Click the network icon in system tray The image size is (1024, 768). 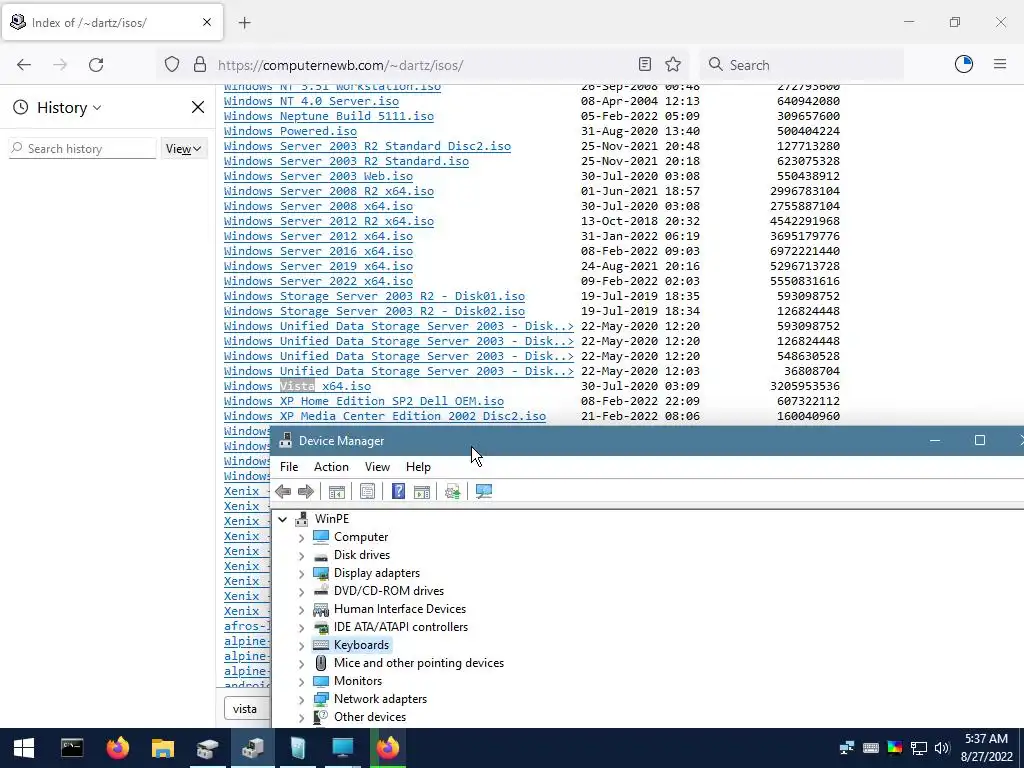919,748
